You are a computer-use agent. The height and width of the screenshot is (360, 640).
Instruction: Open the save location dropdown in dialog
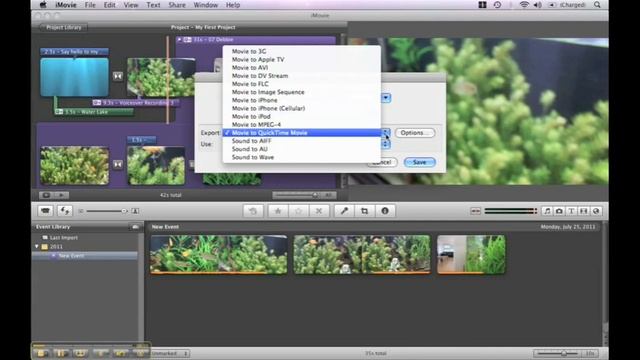point(386,98)
